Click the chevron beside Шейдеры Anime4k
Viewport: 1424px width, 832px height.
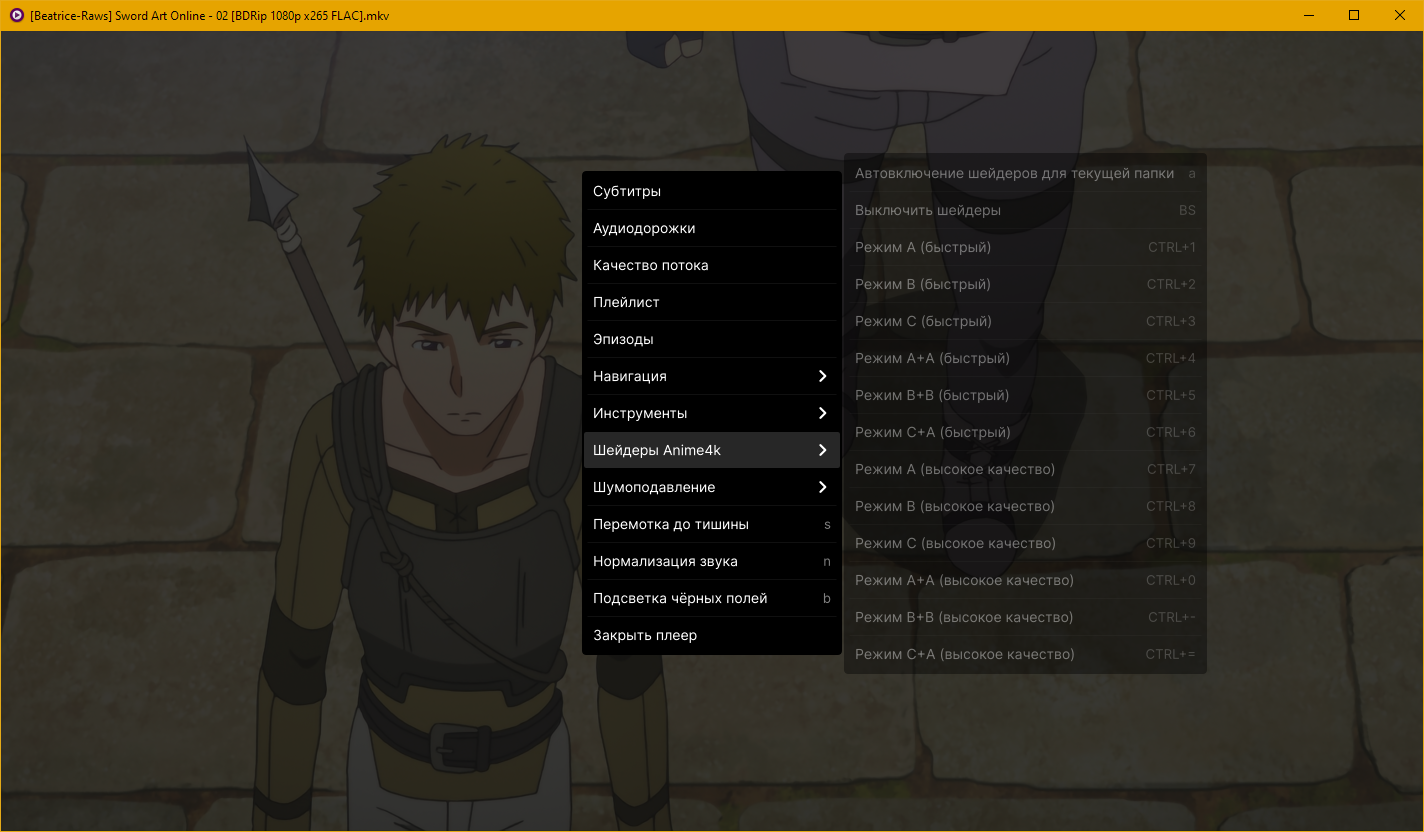(822, 450)
